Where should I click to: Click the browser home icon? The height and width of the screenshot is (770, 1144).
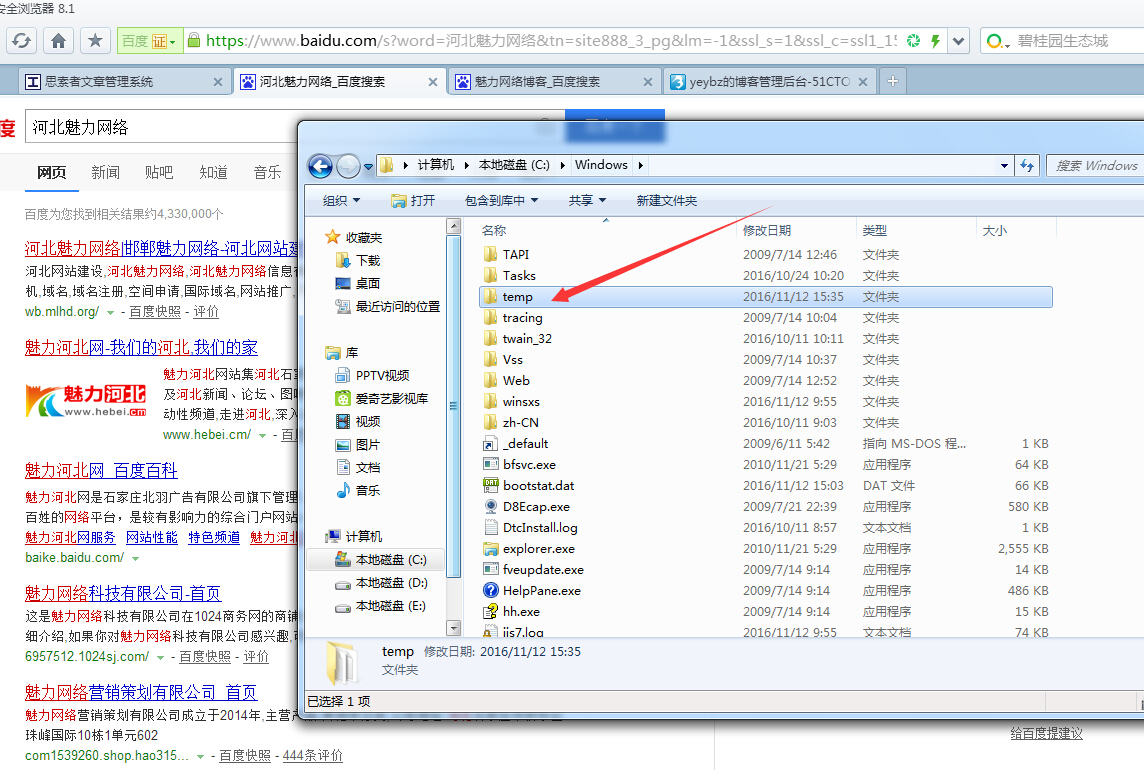58,41
